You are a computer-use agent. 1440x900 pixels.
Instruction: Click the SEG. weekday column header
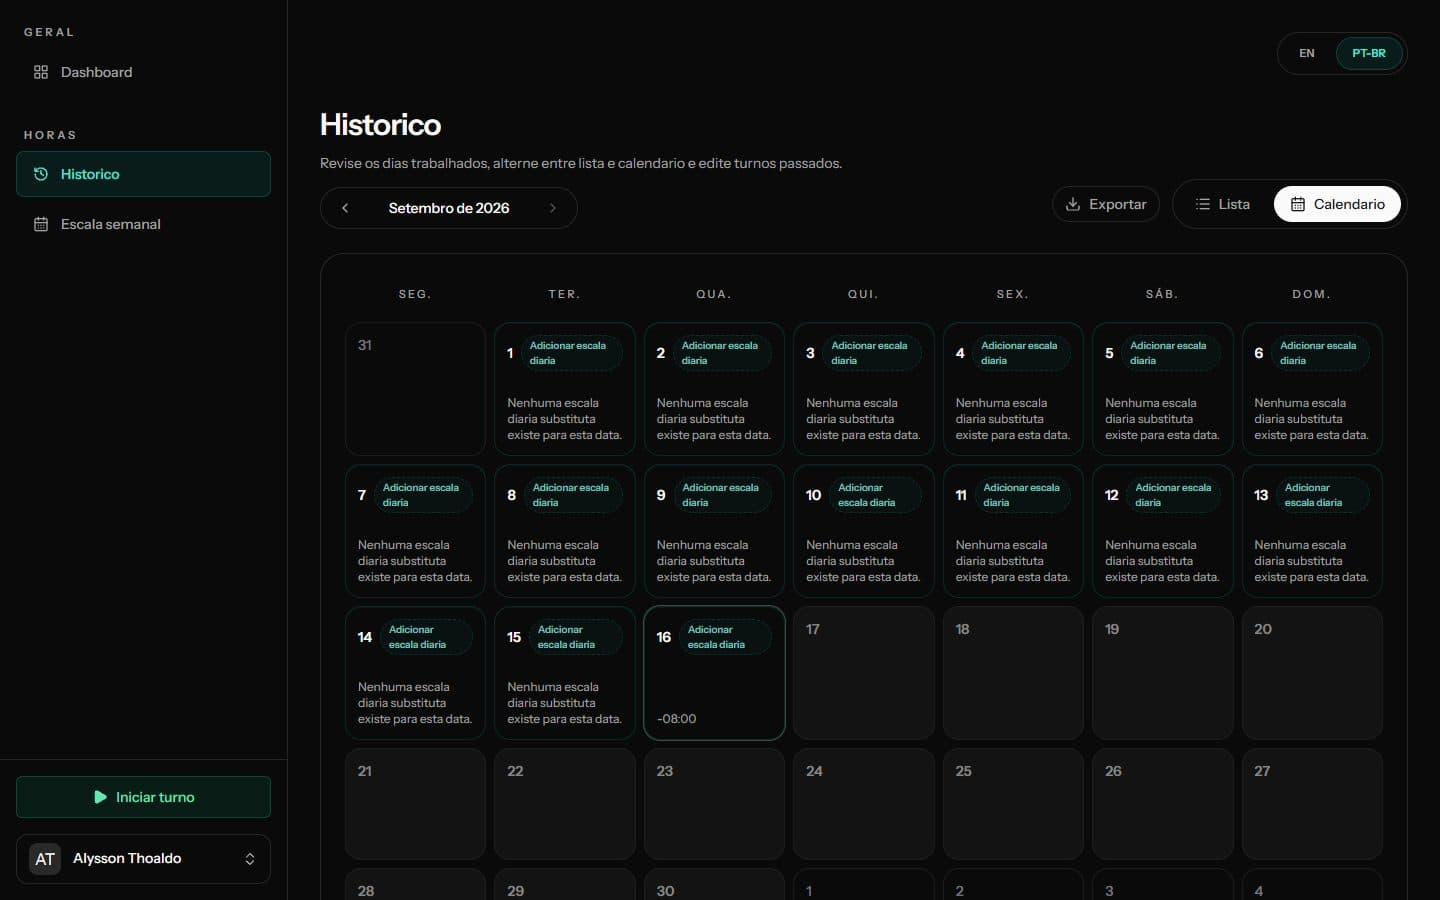[415, 294]
